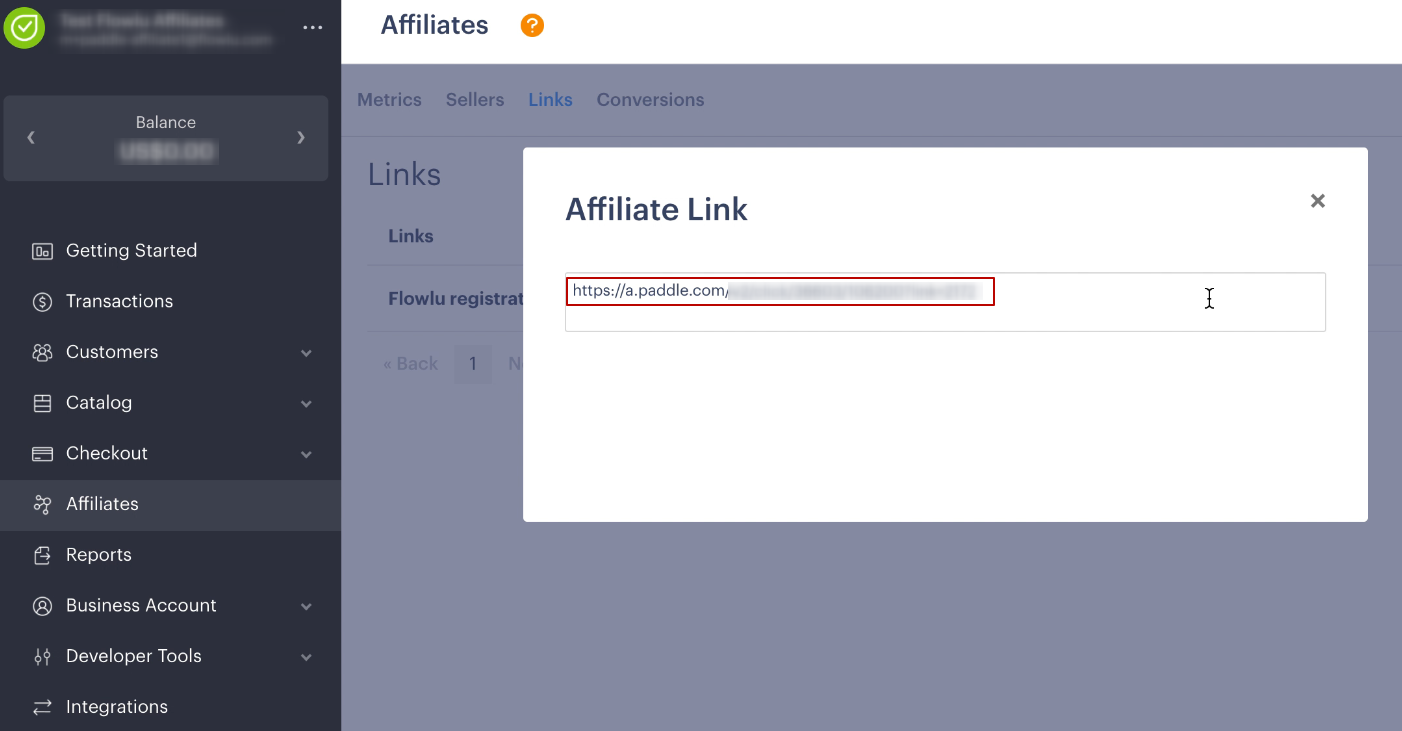Open Customers in the sidebar
Screen dimensions: 1402x731
(170, 352)
